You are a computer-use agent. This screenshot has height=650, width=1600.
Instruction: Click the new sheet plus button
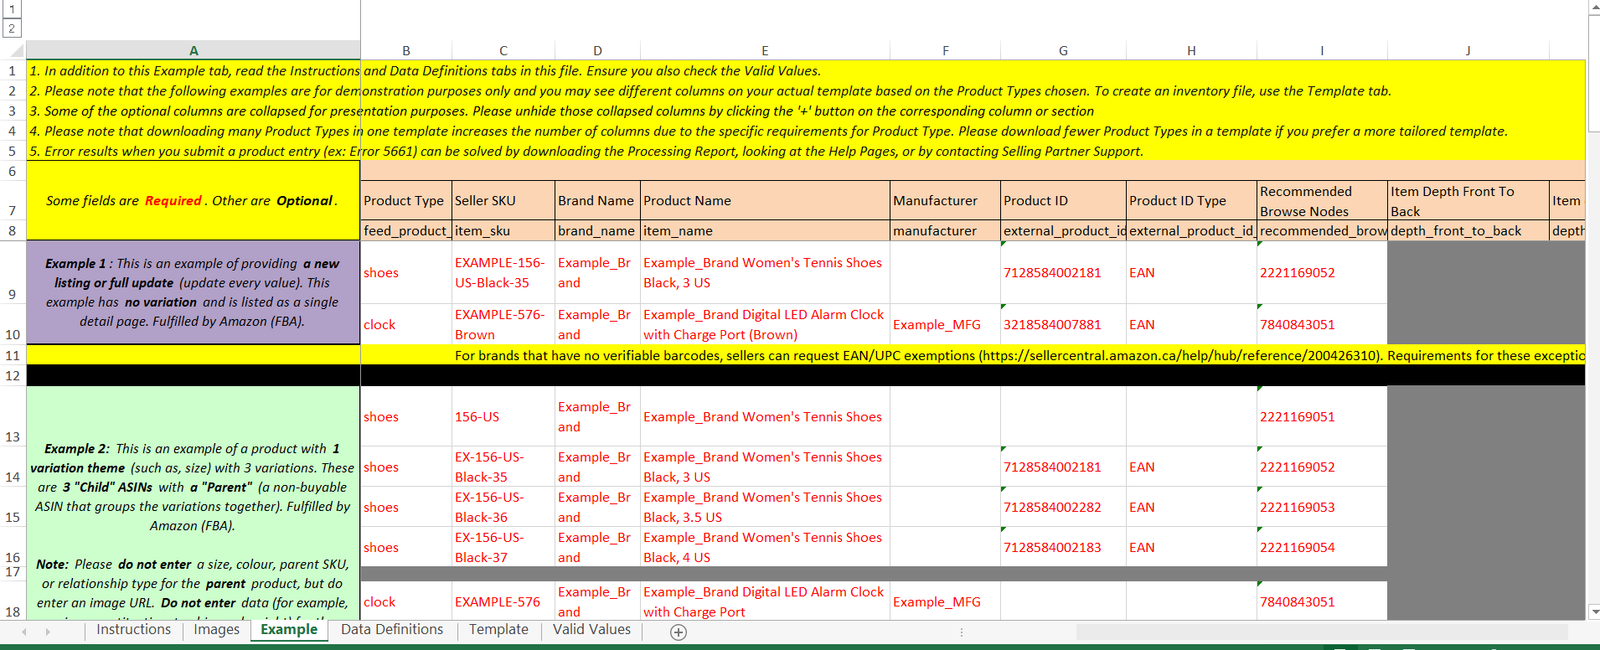tap(678, 632)
